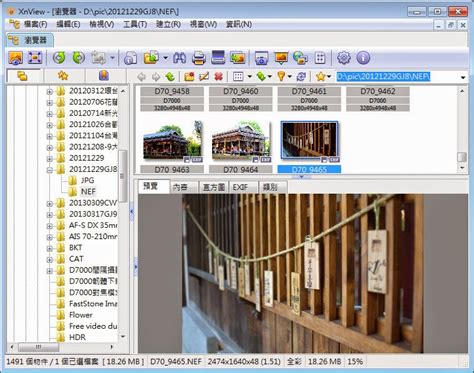This screenshot has height=373, width=474.
Task: Refresh the file list icon
Action: pyautogui.click(x=301, y=77)
